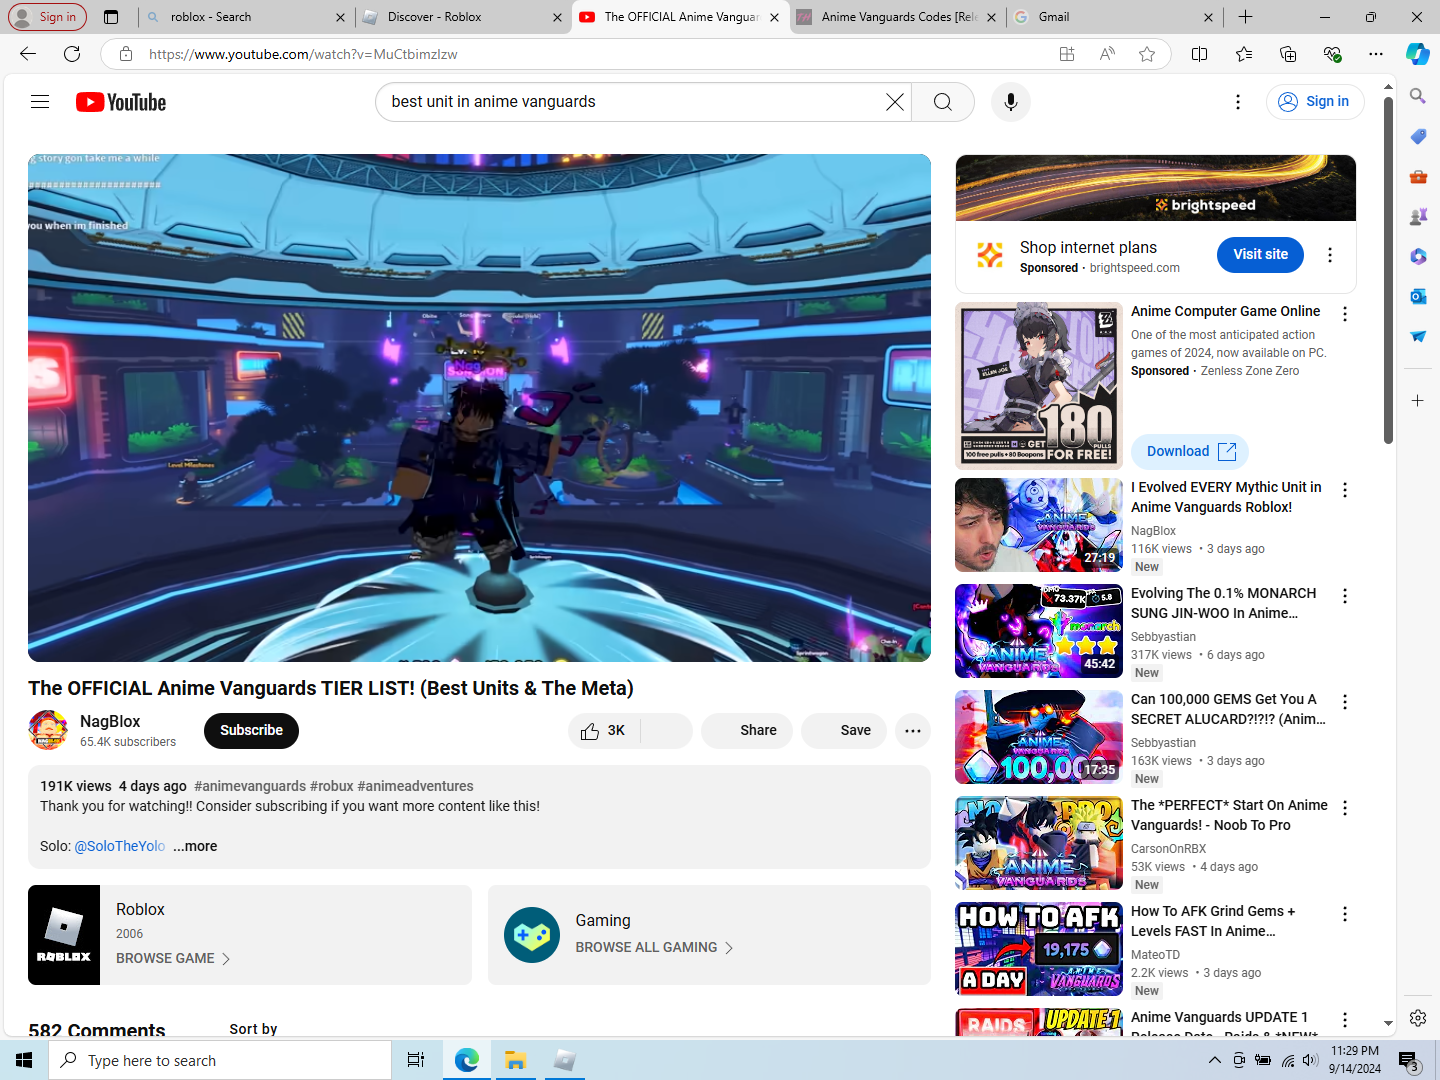Viewport: 1440px width, 1080px height.
Task: Dislike the video with thumbs-down button
Action: (666, 731)
